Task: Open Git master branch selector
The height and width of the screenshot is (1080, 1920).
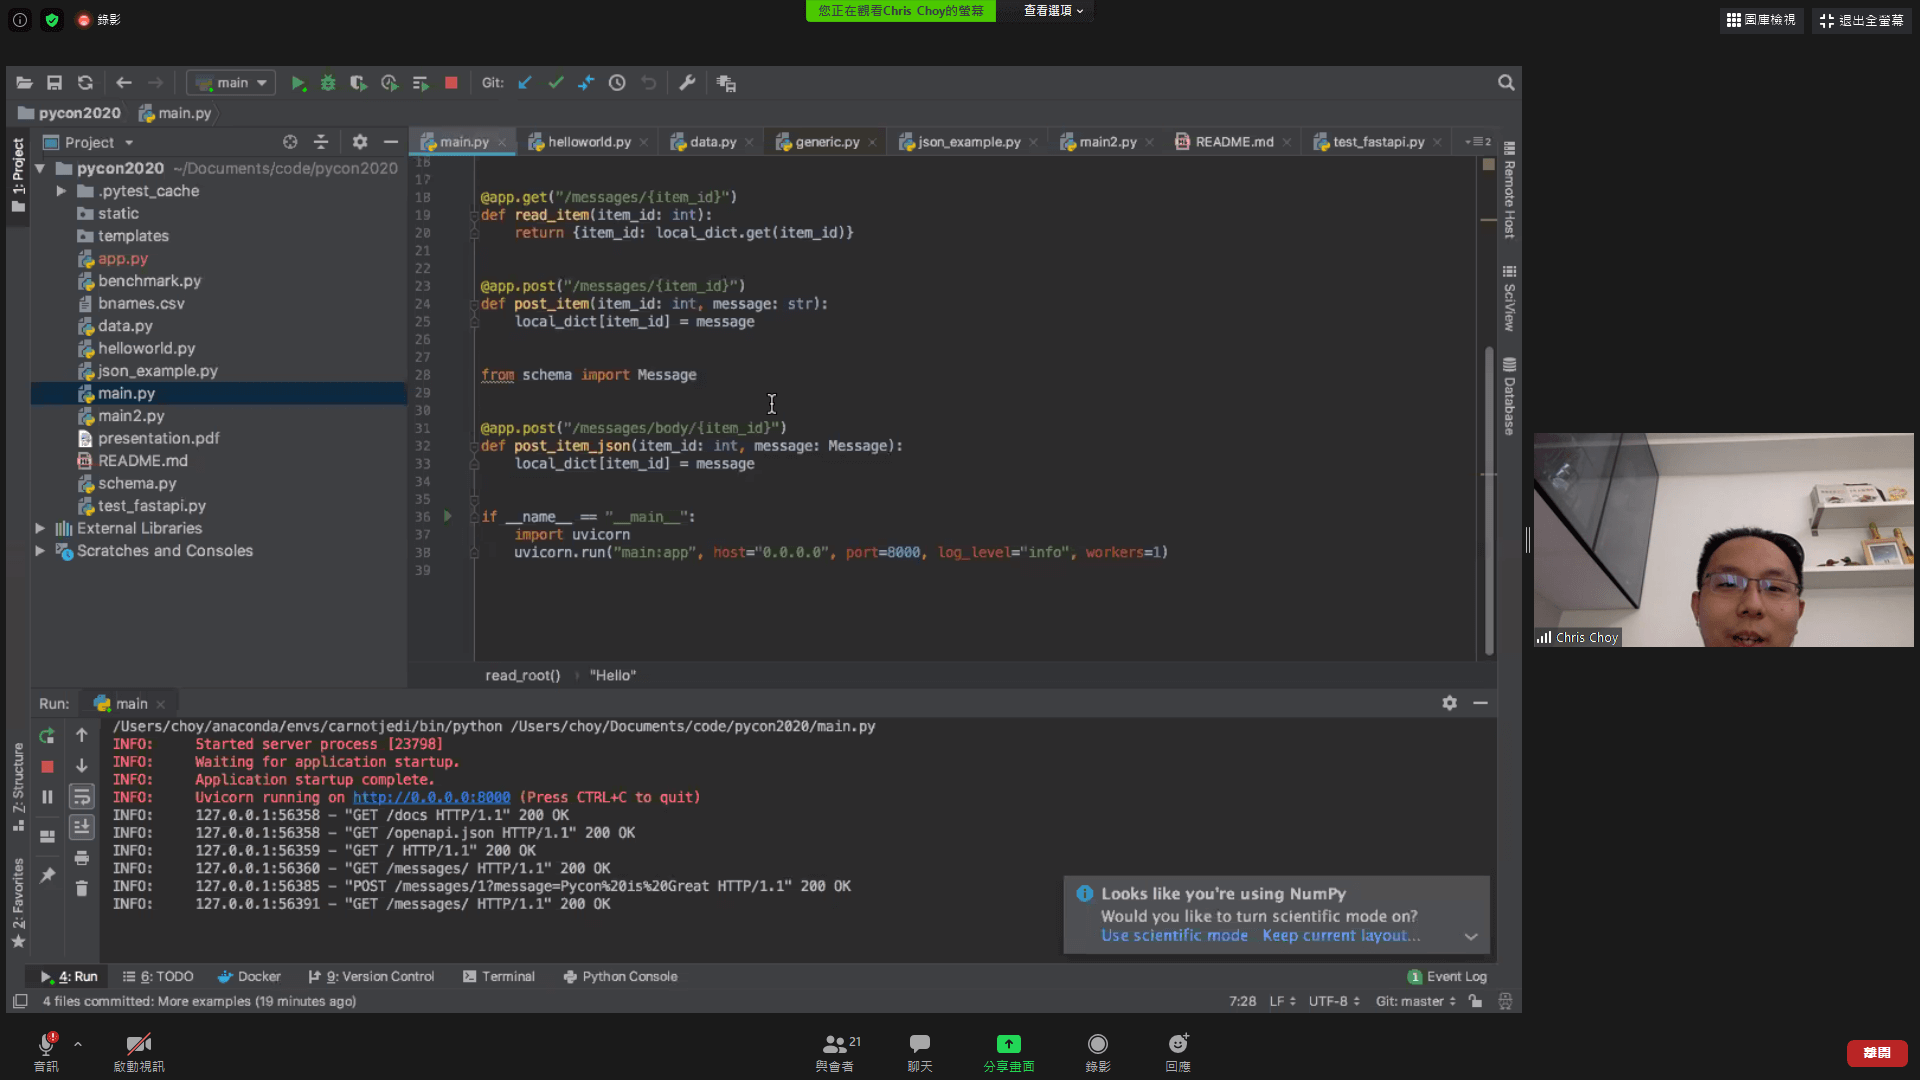Action: (1415, 1001)
